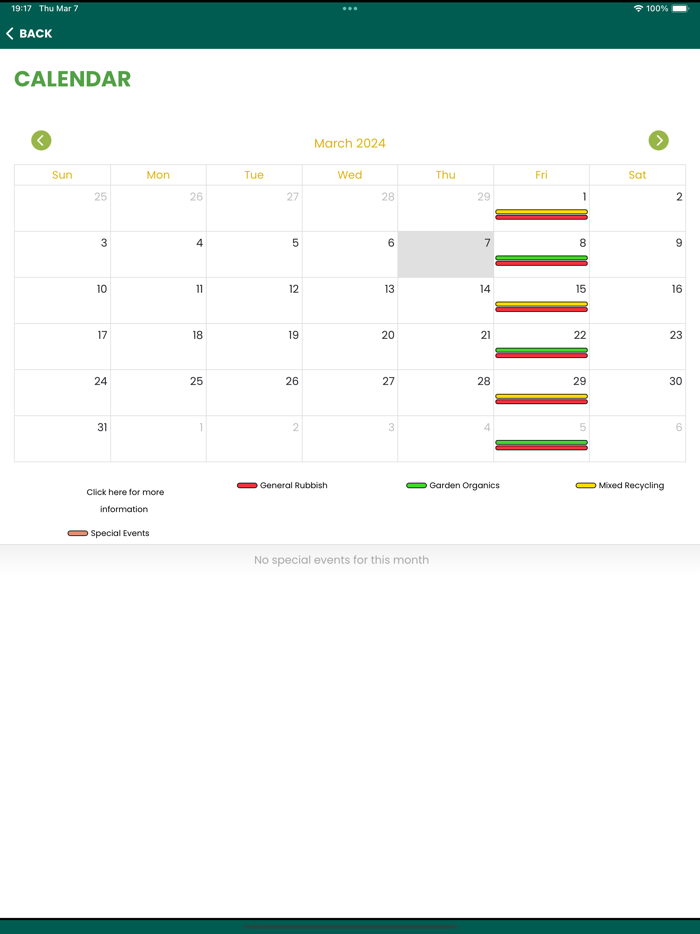Click red rubbish bar on March 15

(542, 310)
